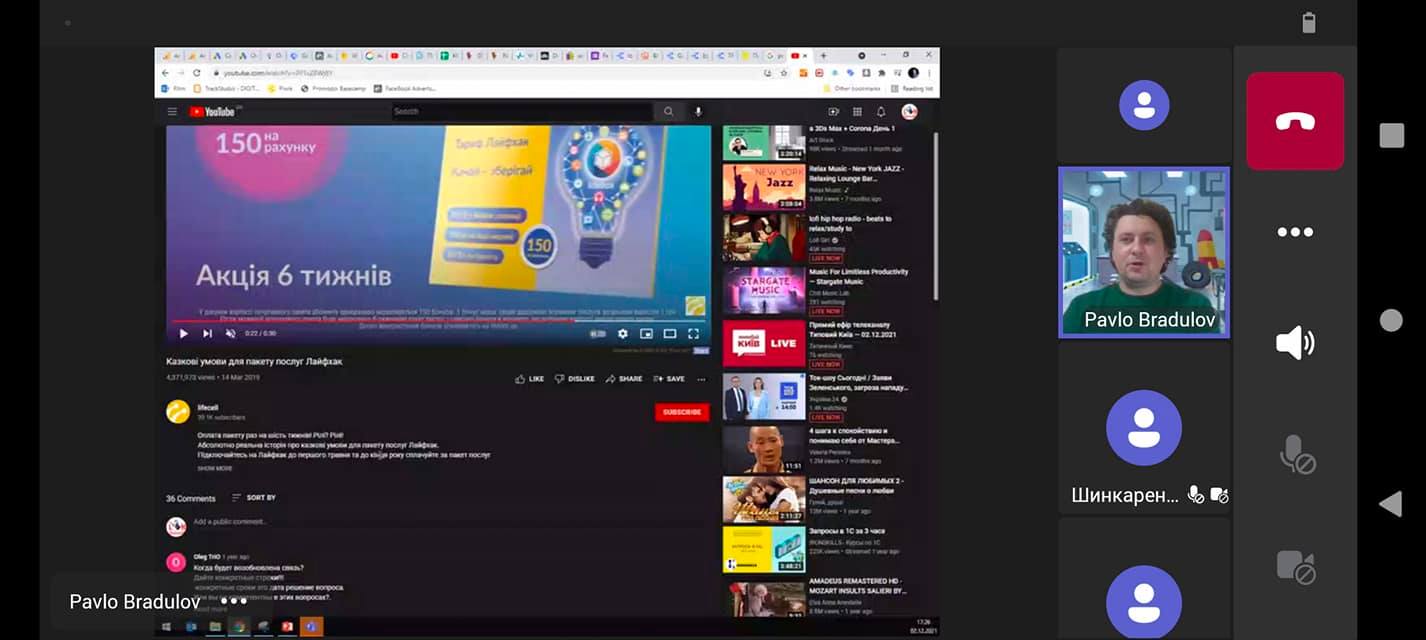Expand the Sort By comments dropdown
The height and width of the screenshot is (640, 1426).
click(254, 498)
